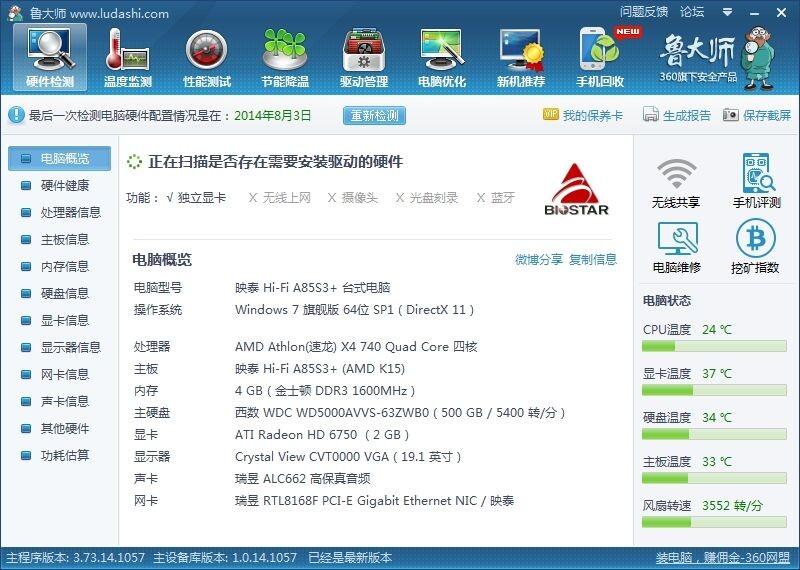Open the 手机回收 phone recycling tool

coord(600,58)
